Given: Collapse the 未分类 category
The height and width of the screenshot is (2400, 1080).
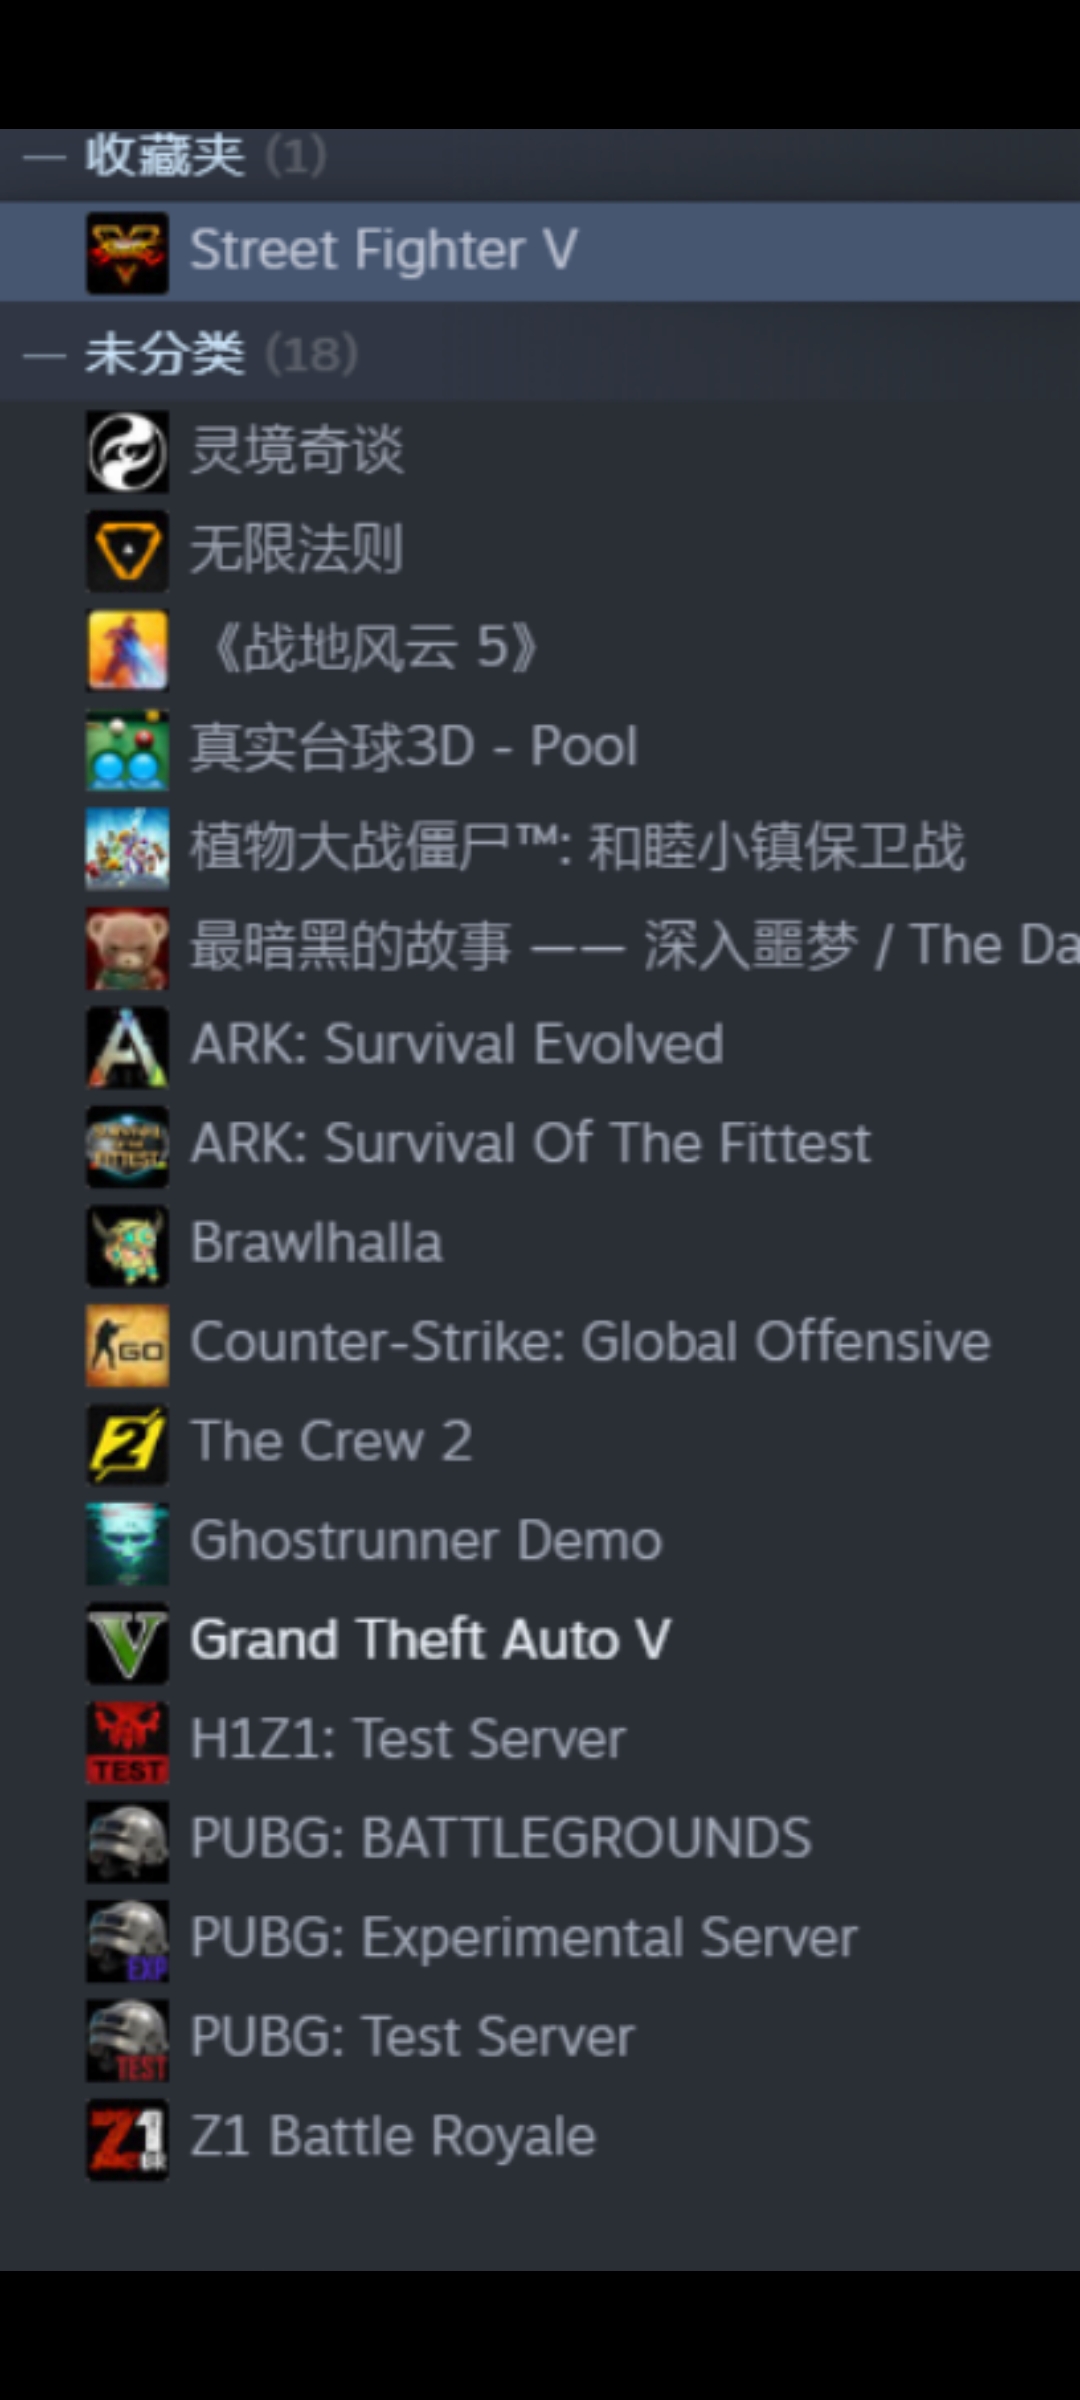Looking at the screenshot, I should 44,355.
